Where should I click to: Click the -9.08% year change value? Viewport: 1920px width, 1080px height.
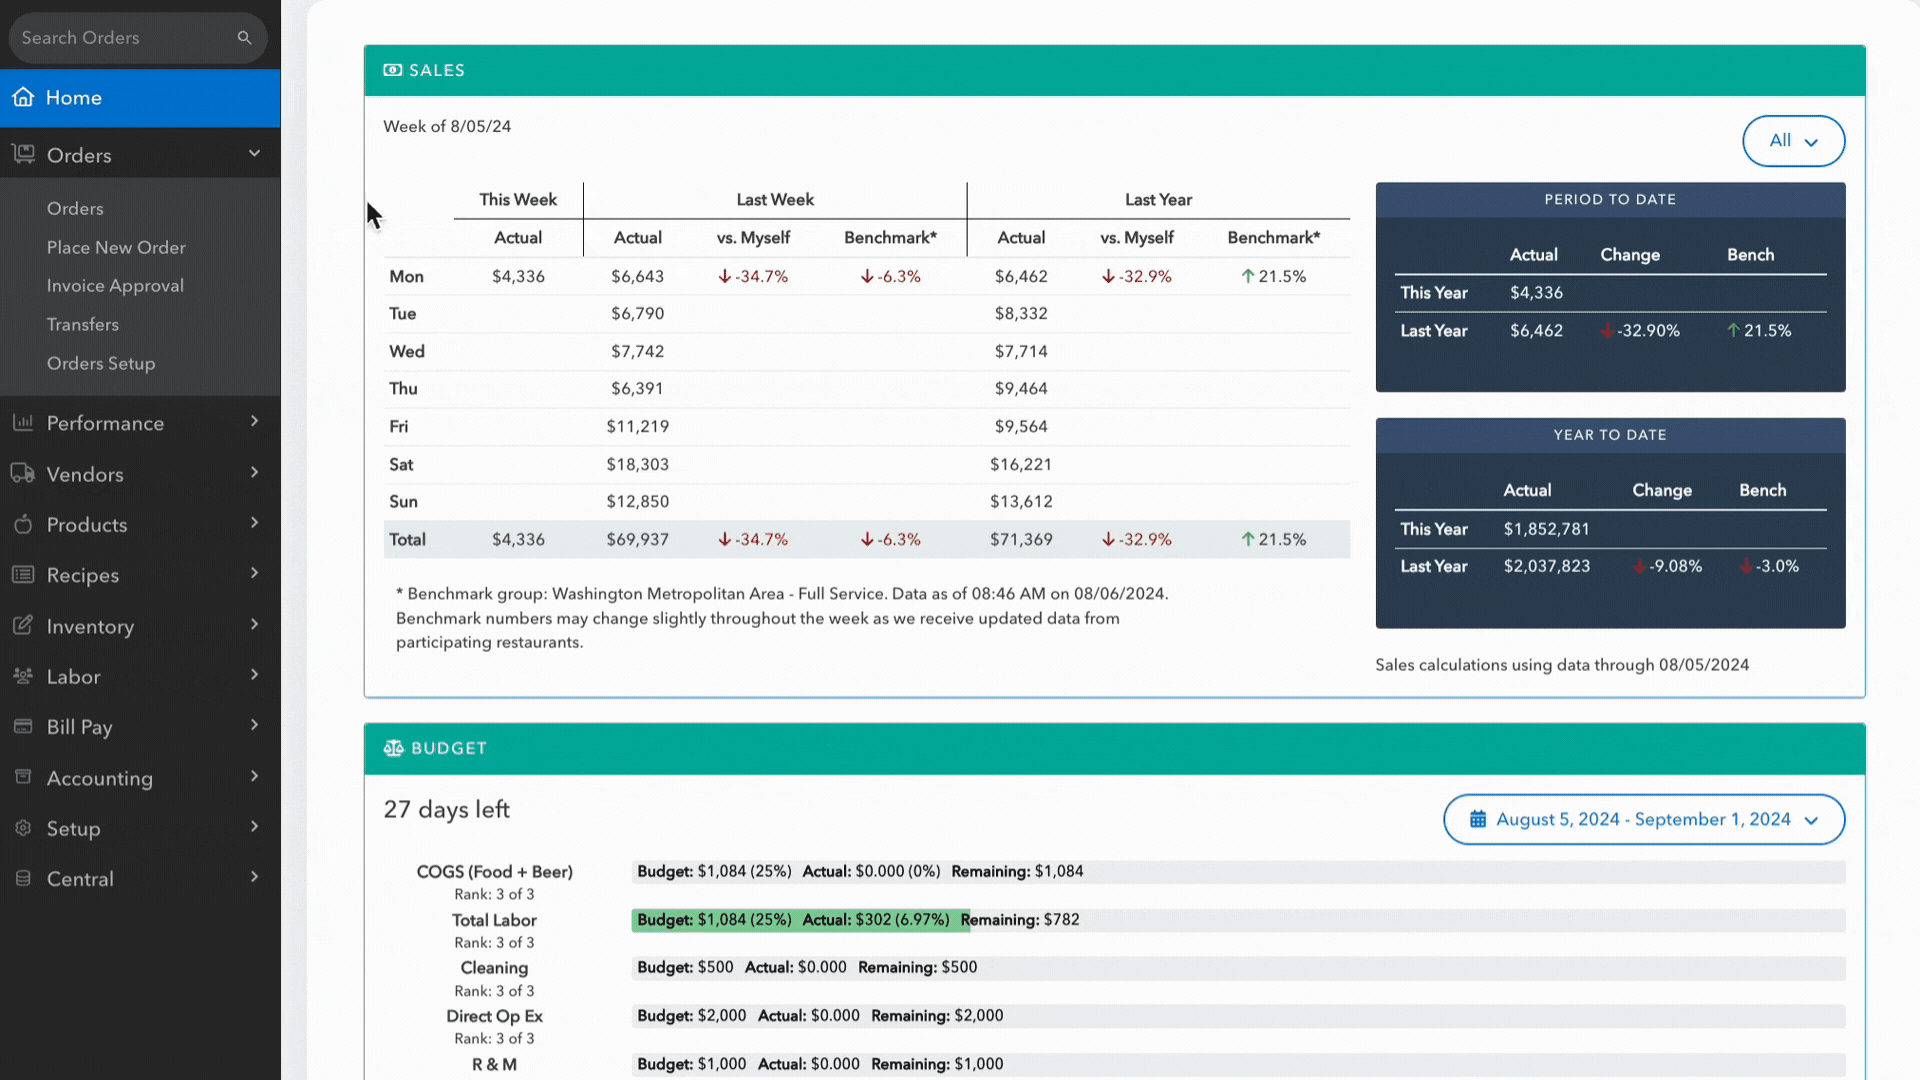[x=1667, y=566]
